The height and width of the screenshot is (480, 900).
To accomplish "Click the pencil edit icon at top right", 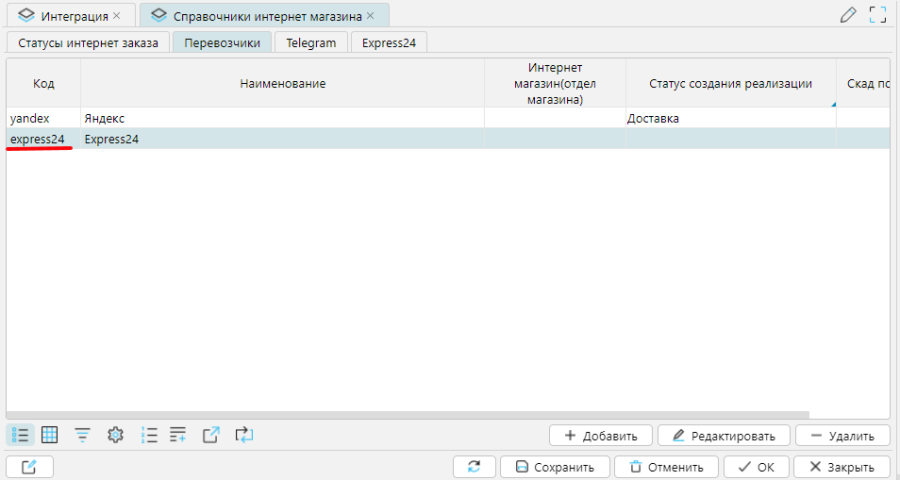I will pyautogui.click(x=848, y=15).
